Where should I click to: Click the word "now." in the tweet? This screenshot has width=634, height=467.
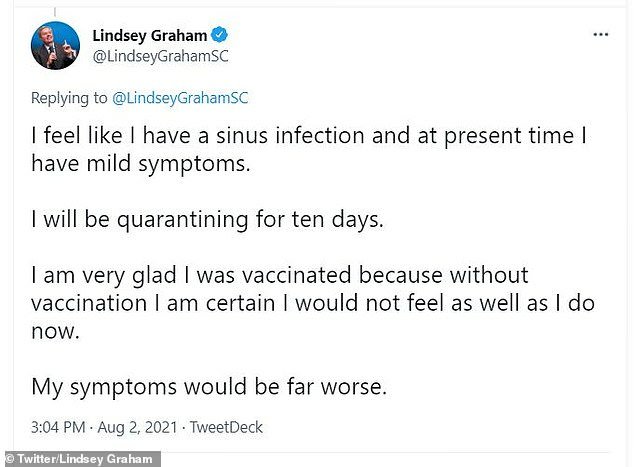pos(54,329)
